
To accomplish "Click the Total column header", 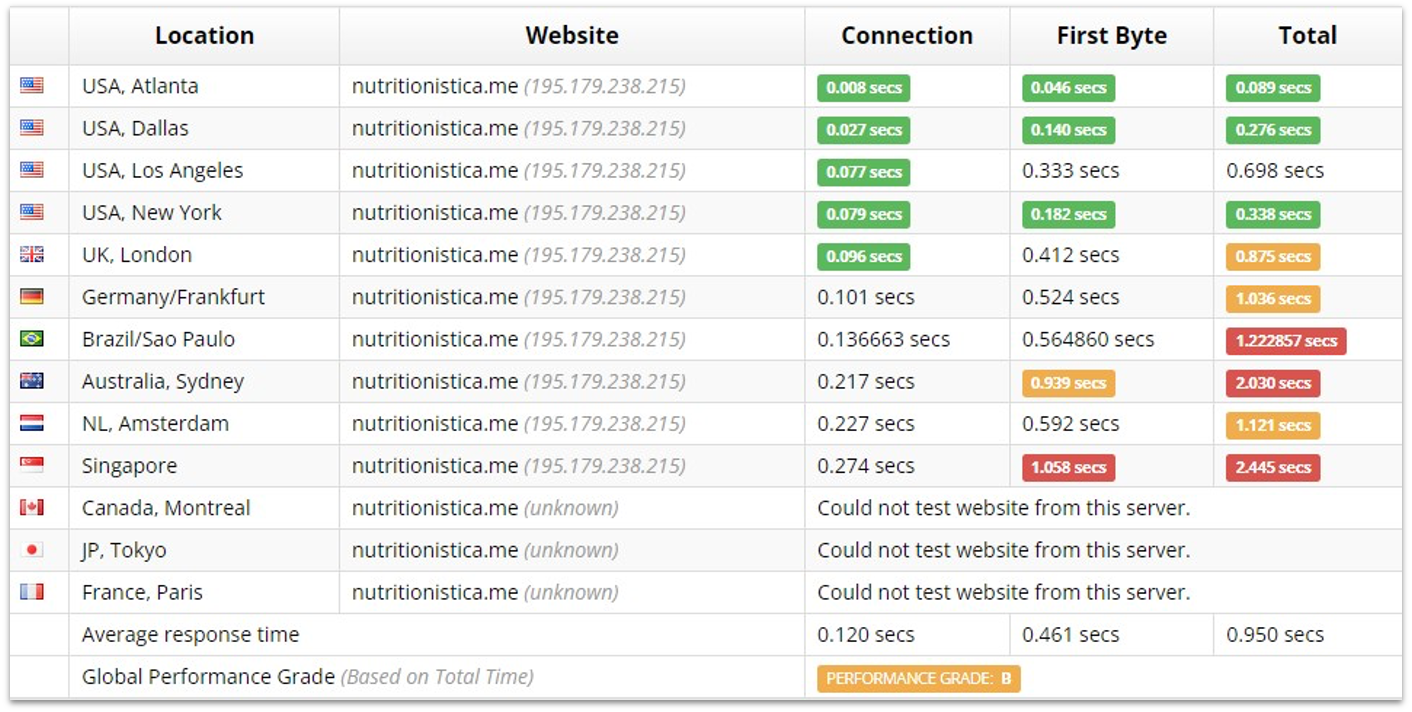I will (1307, 36).
